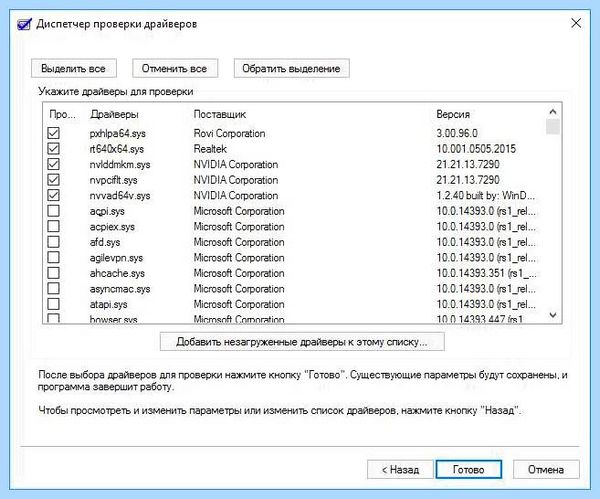Click the Отменить все button
Image resolution: width=600 pixels, height=499 pixels.
[x=175, y=68]
